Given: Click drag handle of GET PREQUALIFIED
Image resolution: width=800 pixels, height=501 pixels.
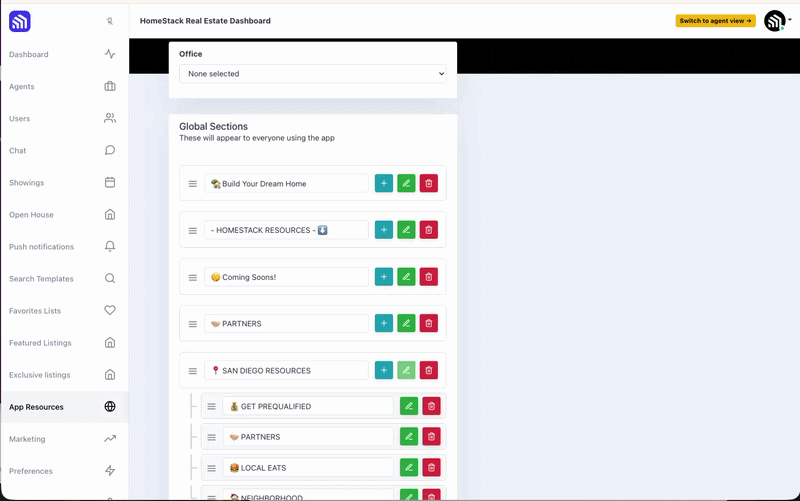Looking at the screenshot, I should click(211, 407).
